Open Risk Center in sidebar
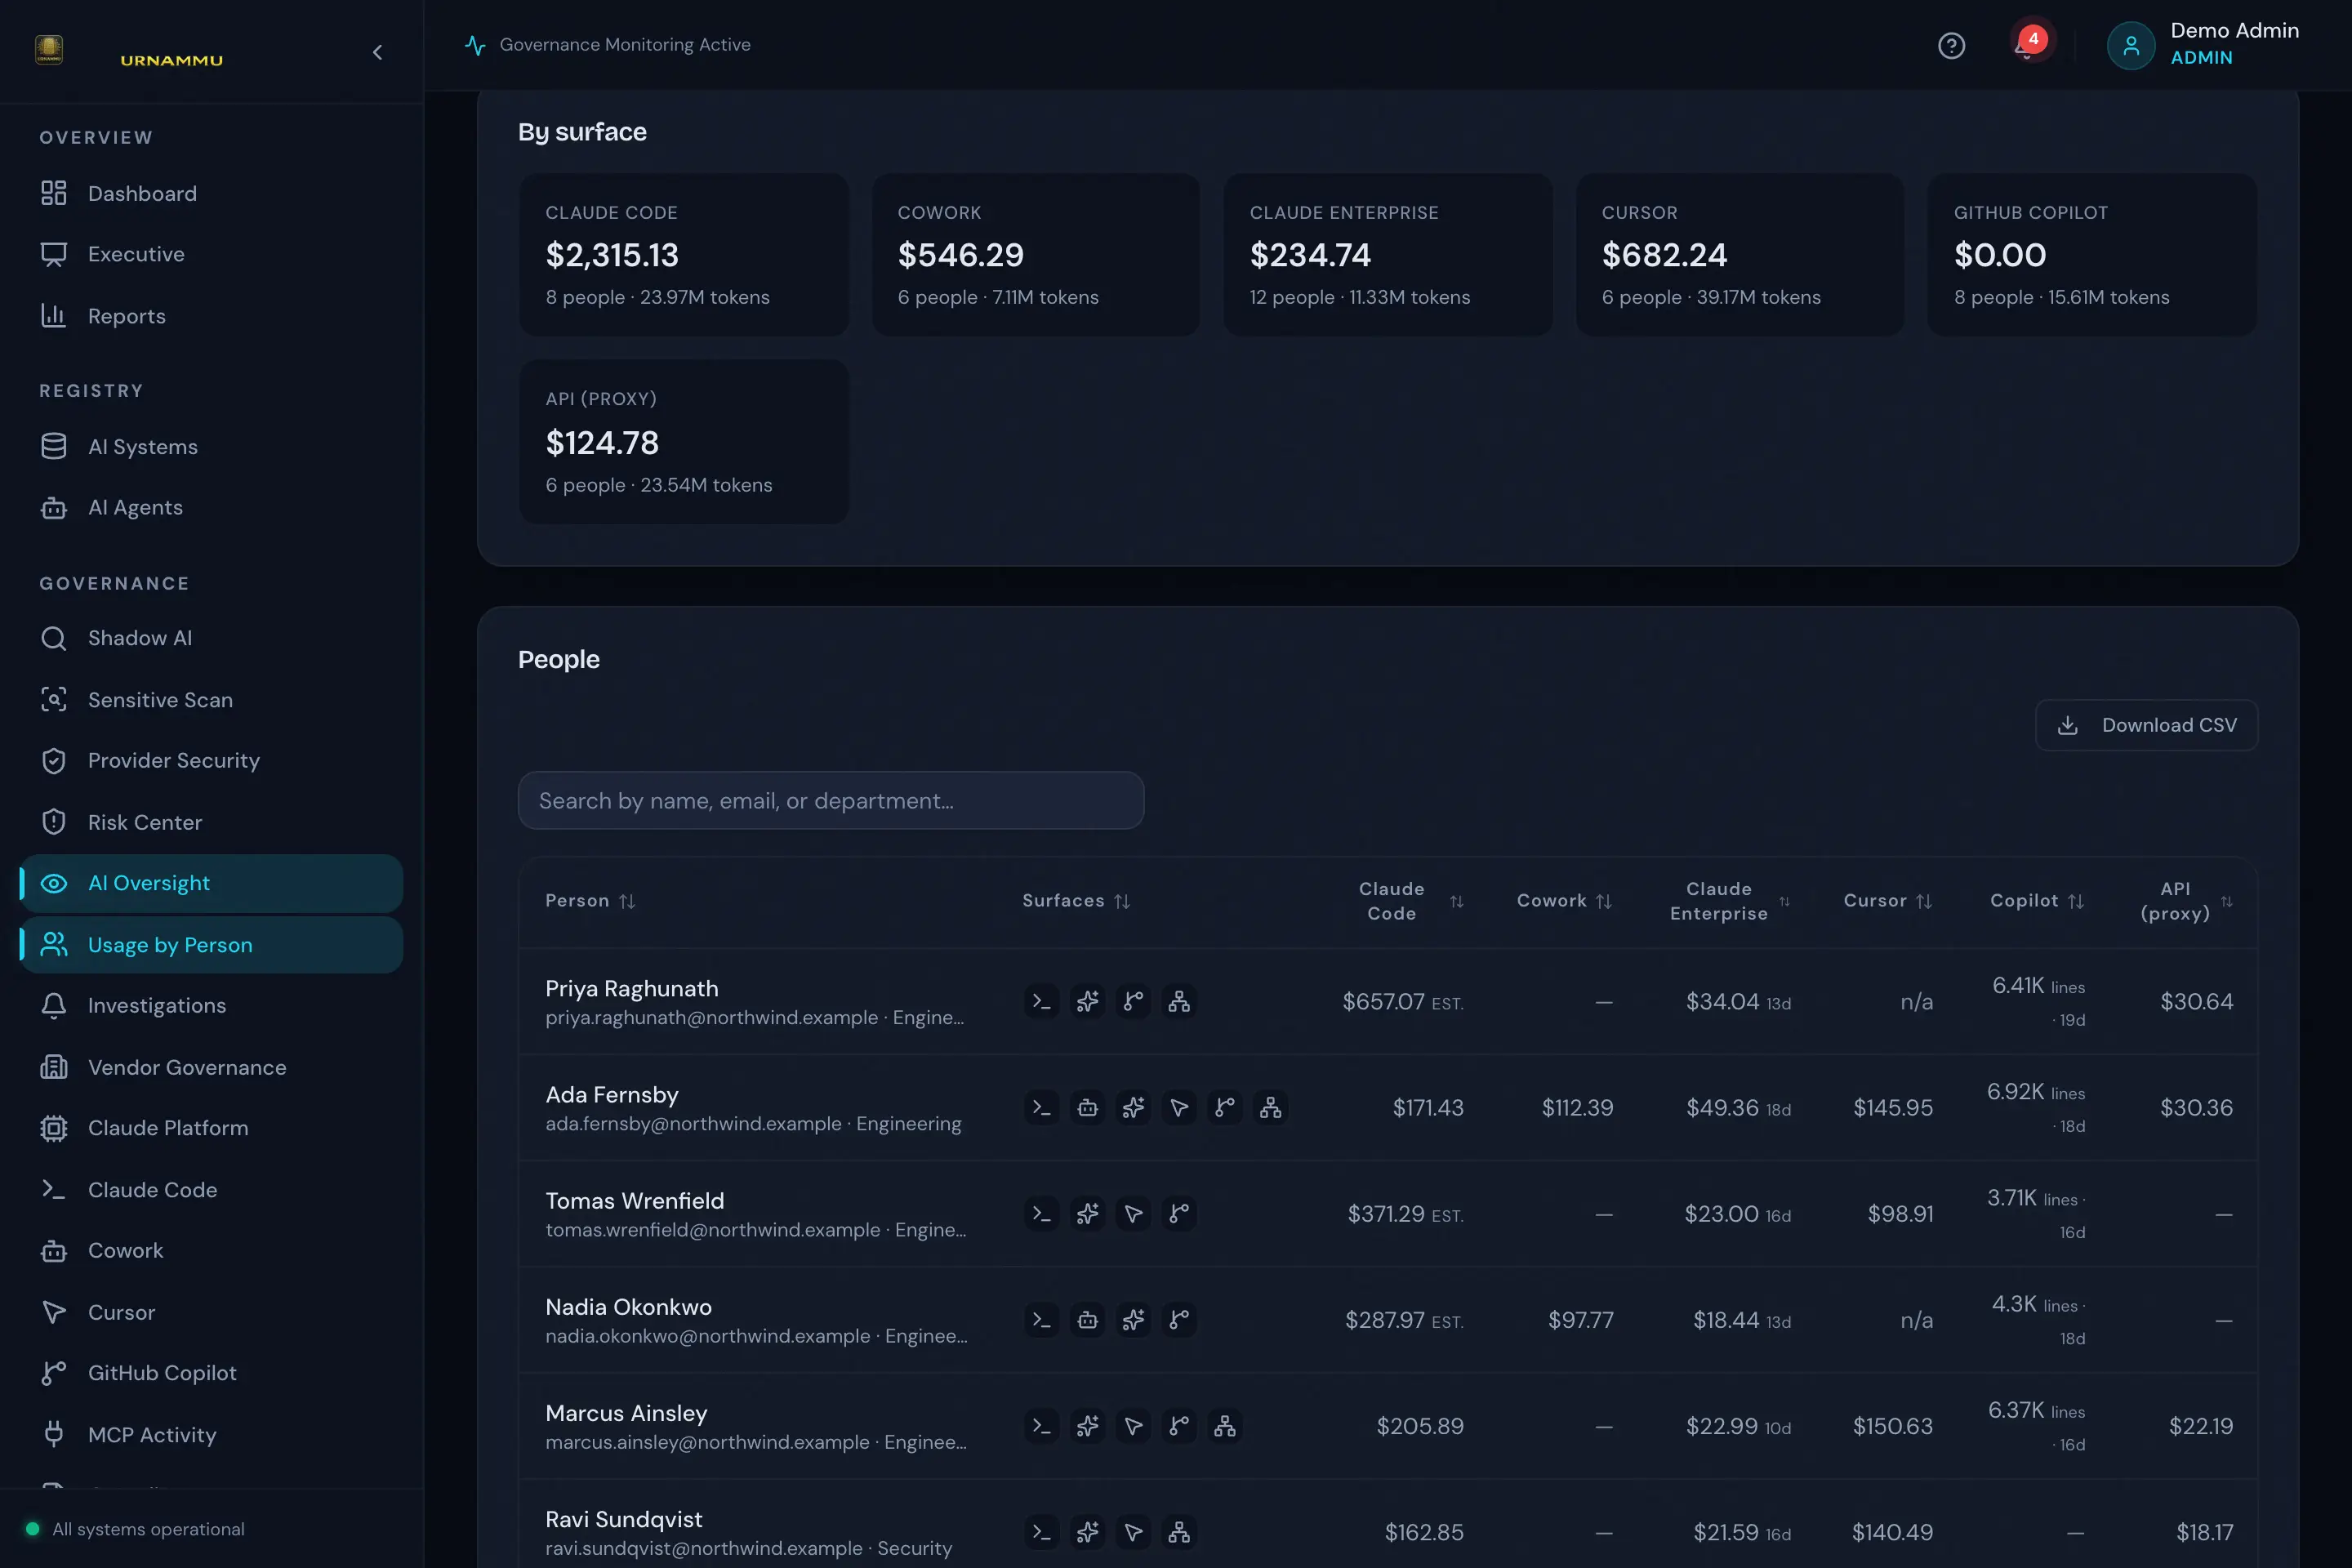Image resolution: width=2352 pixels, height=1568 pixels. [211, 822]
